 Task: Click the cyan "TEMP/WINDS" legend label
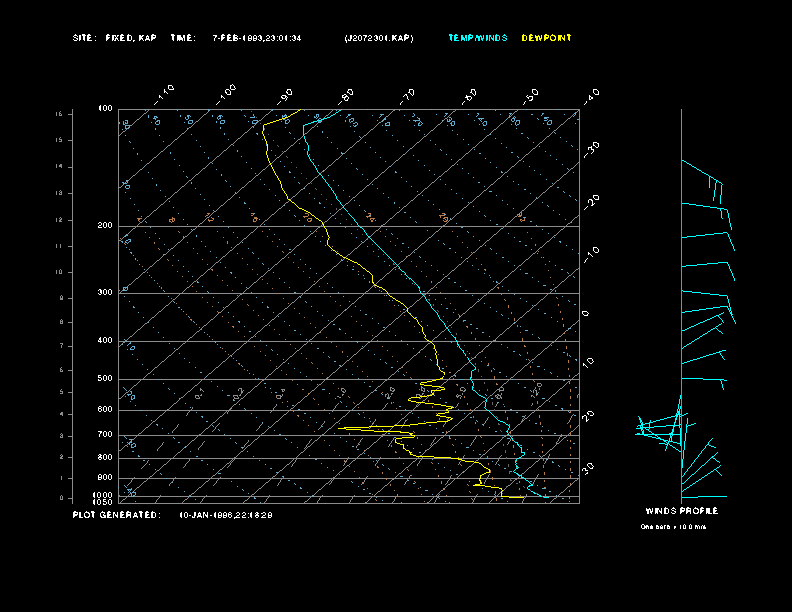pos(478,38)
